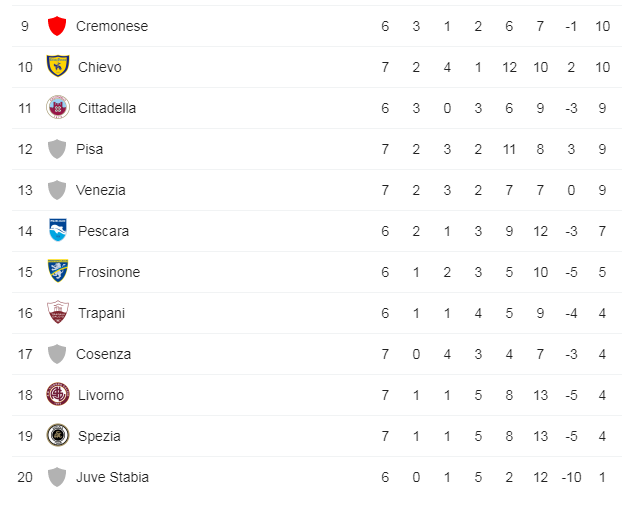
Task: Select the Cremonese team name
Action: (x=112, y=26)
